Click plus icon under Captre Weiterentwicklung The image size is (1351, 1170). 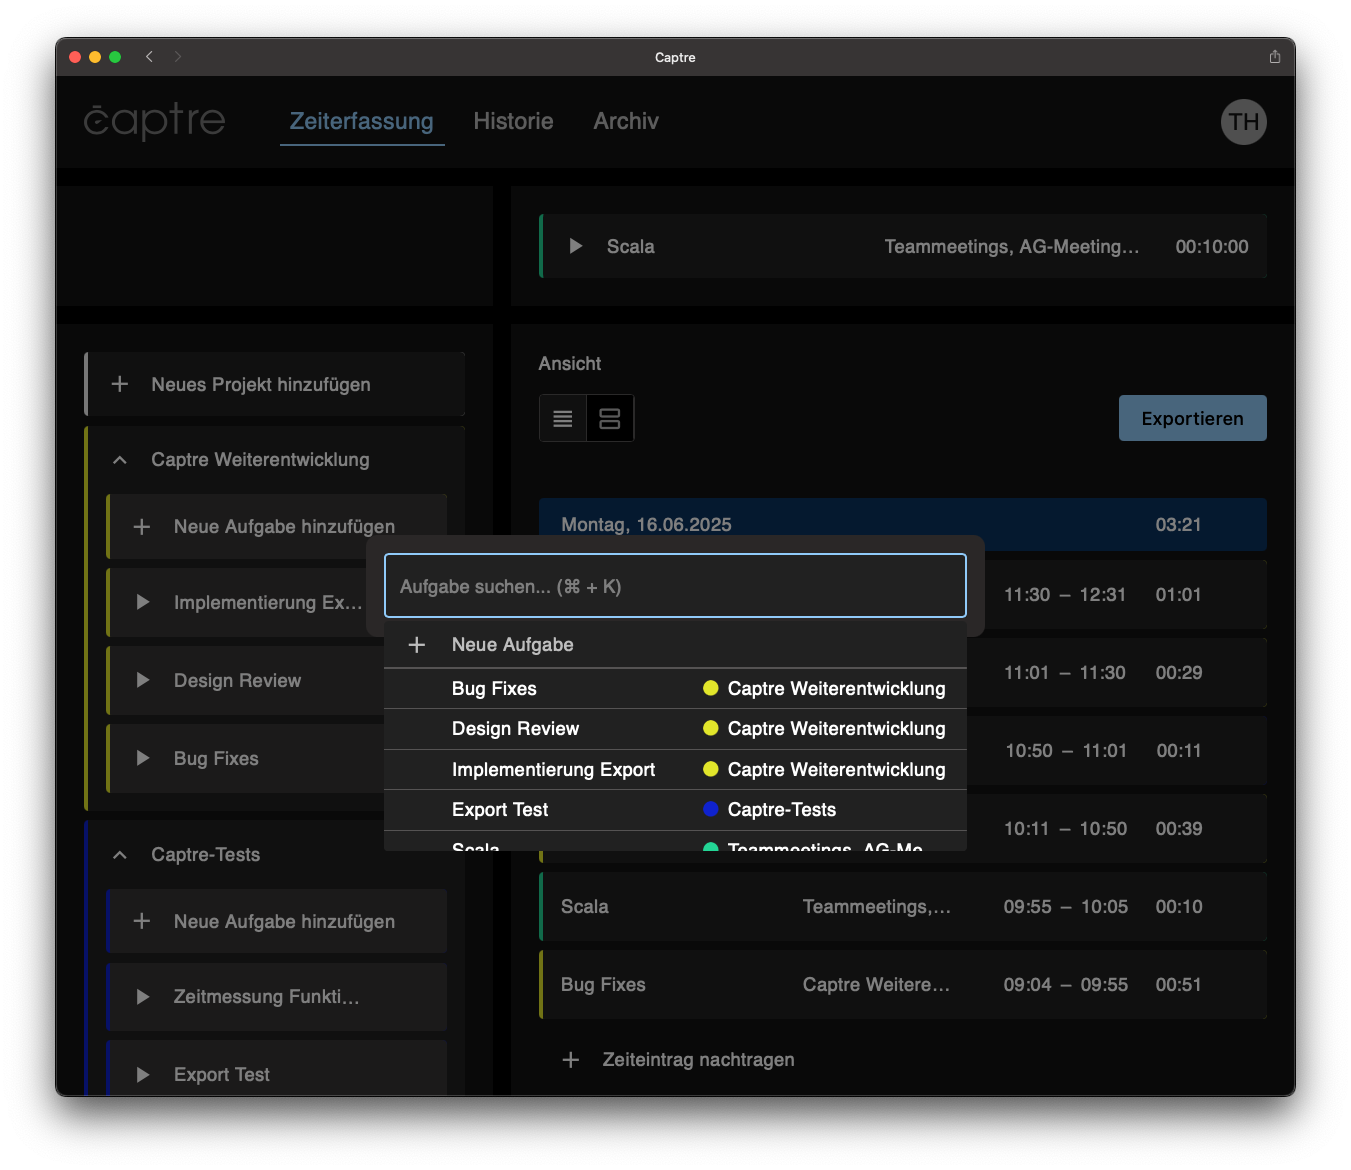click(142, 526)
